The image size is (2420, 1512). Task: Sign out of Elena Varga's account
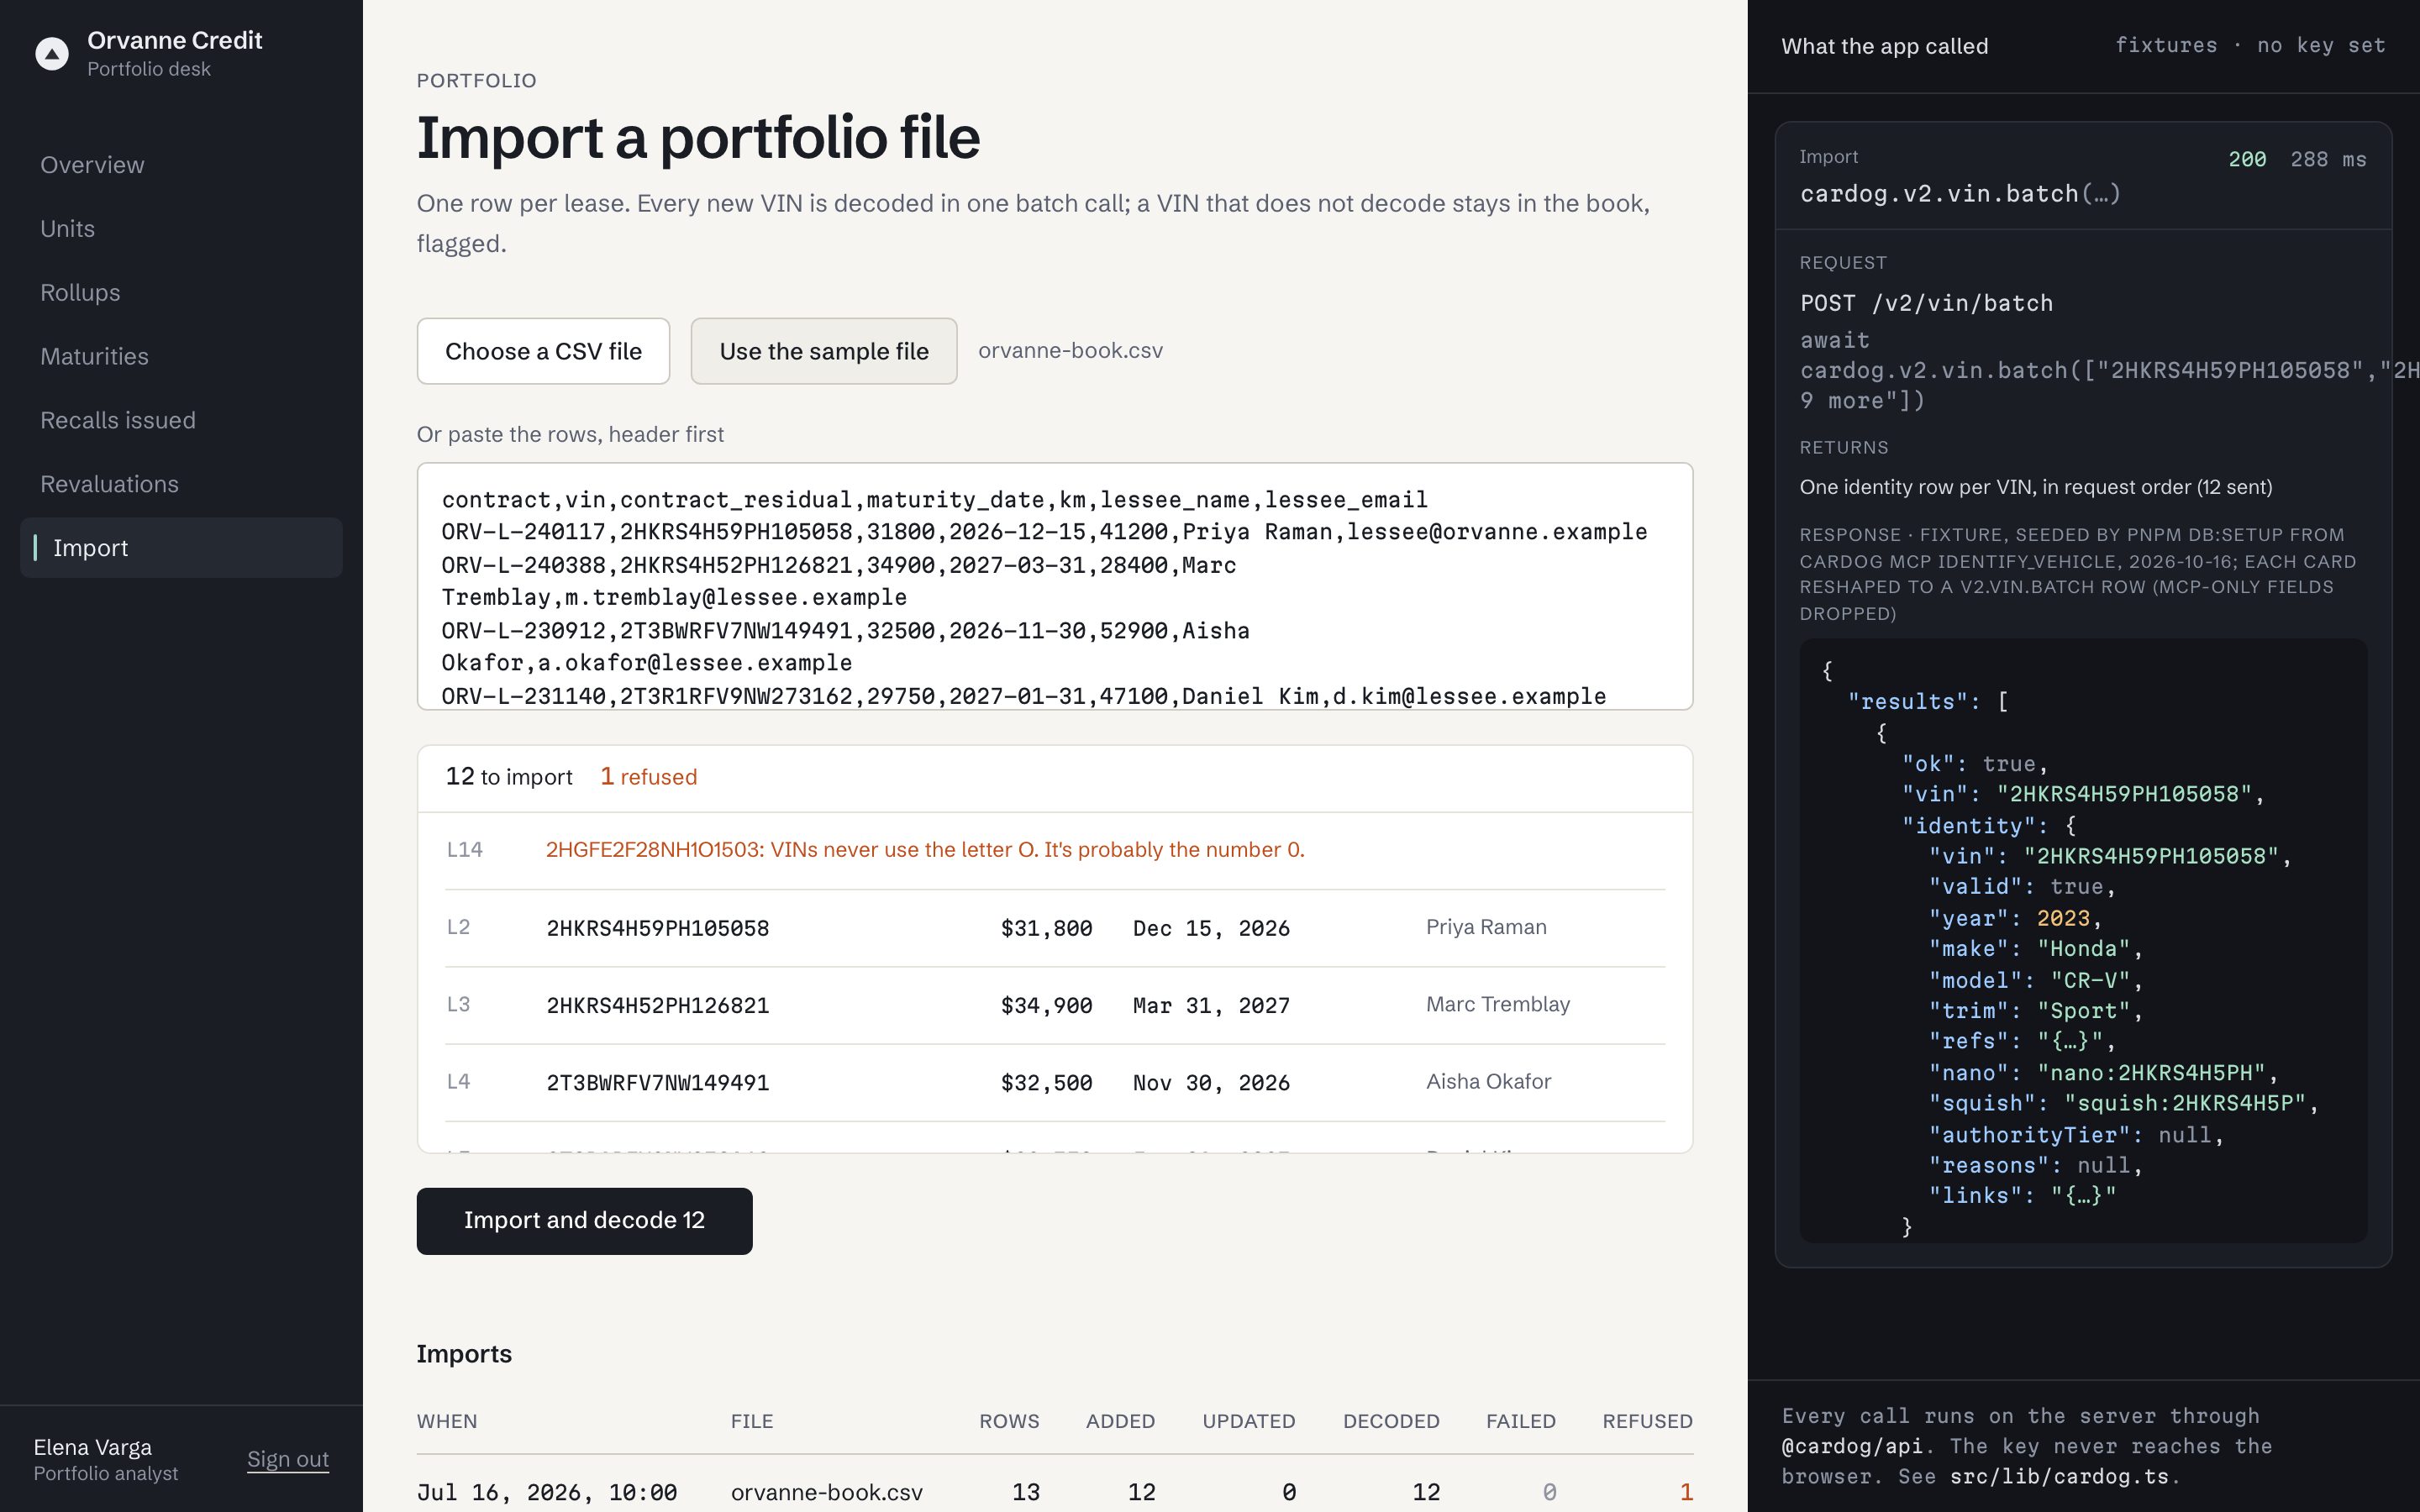pyautogui.click(x=288, y=1459)
